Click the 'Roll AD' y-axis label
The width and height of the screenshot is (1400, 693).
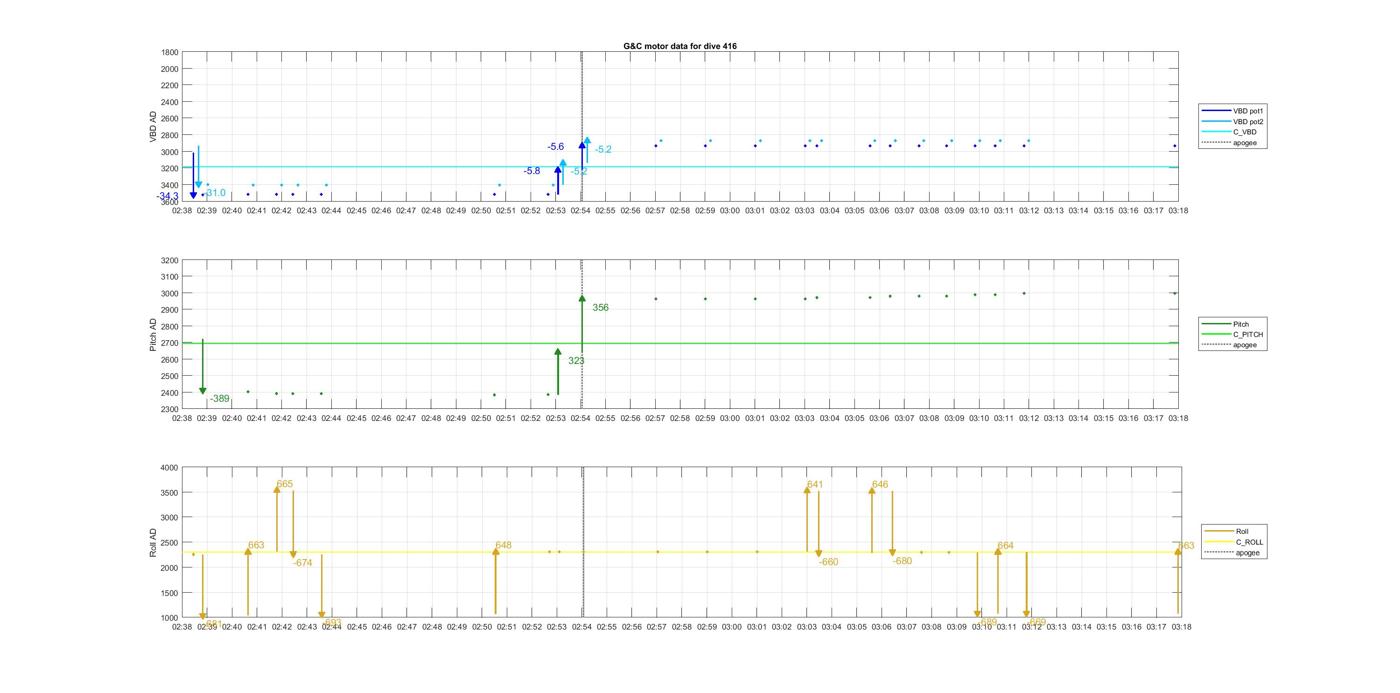point(153,543)
